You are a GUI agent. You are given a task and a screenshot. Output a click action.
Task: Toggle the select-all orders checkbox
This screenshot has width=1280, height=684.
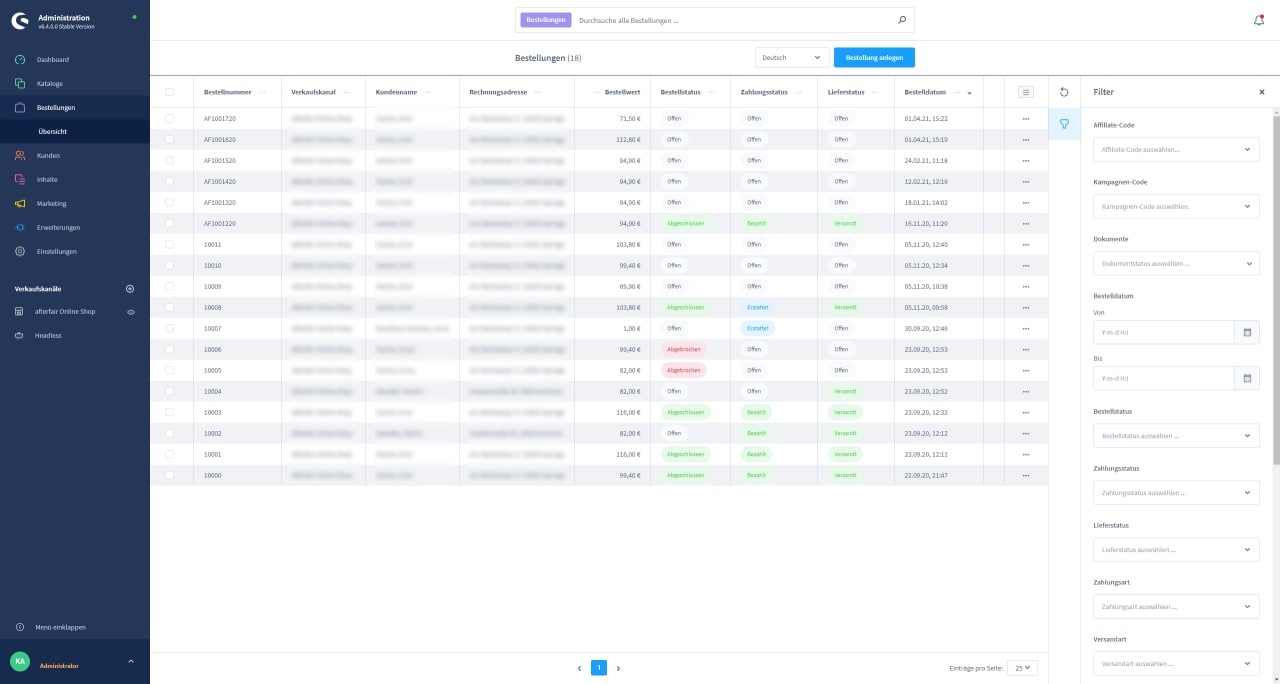coord(170,92)
